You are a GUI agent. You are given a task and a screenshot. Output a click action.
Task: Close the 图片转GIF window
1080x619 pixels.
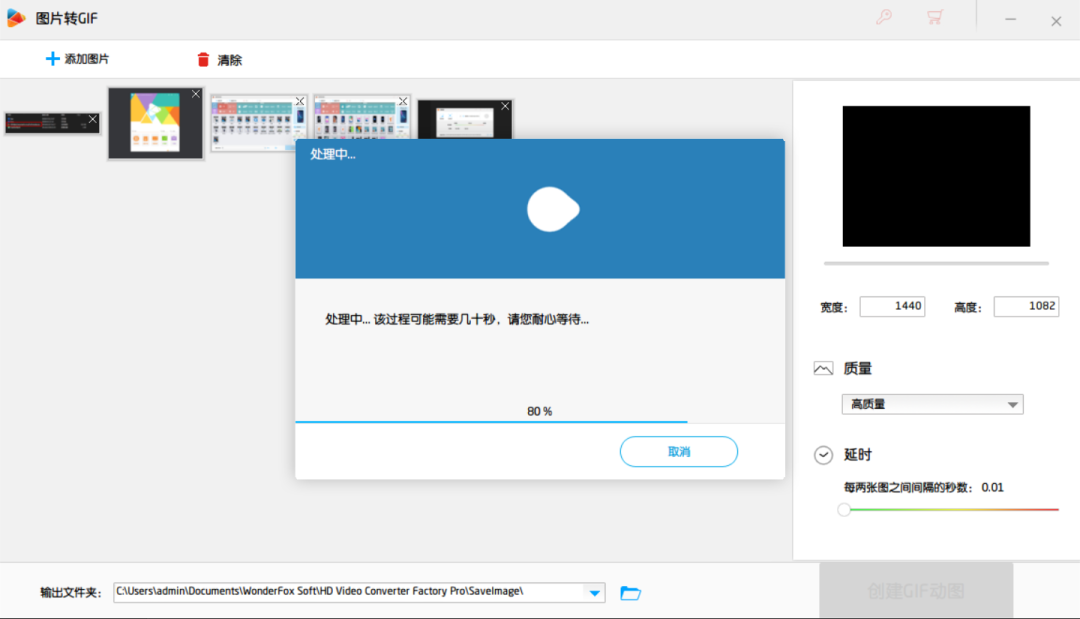pyautogui.click(x=1056, y=21)
